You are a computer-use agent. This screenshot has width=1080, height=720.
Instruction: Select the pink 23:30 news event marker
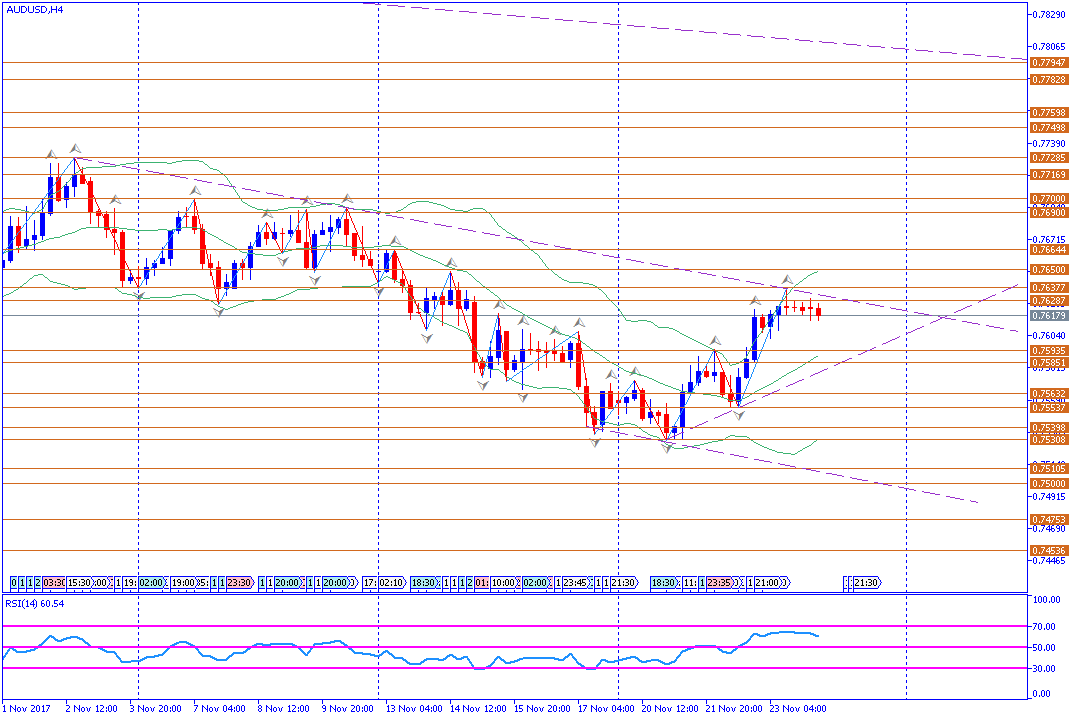pyautogui.click(x=239, y=583)
